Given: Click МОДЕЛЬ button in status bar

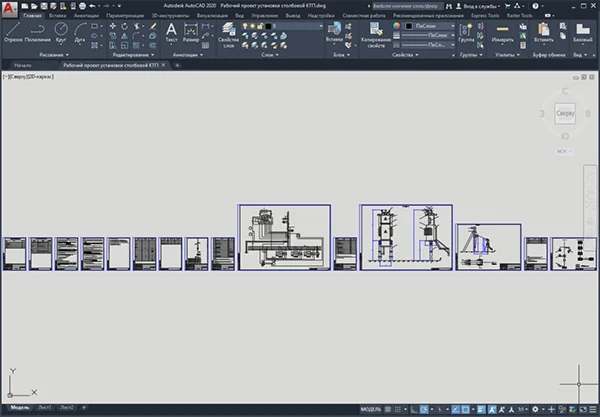Looking at the screenshot, I should 371,410.
